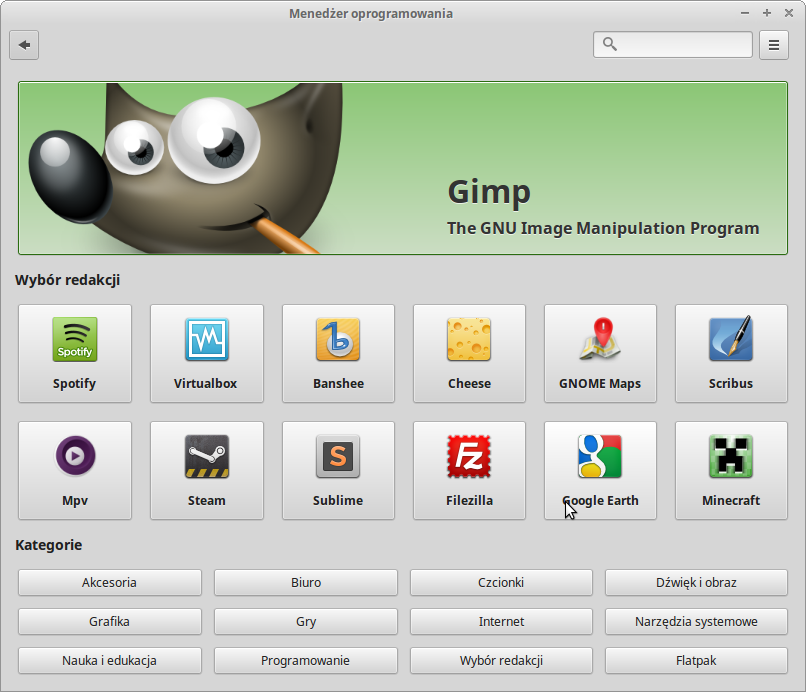Go back with the arrow button
Image resolution: width=806 pixels, height=692 pixels.
[x=24, y=45]
